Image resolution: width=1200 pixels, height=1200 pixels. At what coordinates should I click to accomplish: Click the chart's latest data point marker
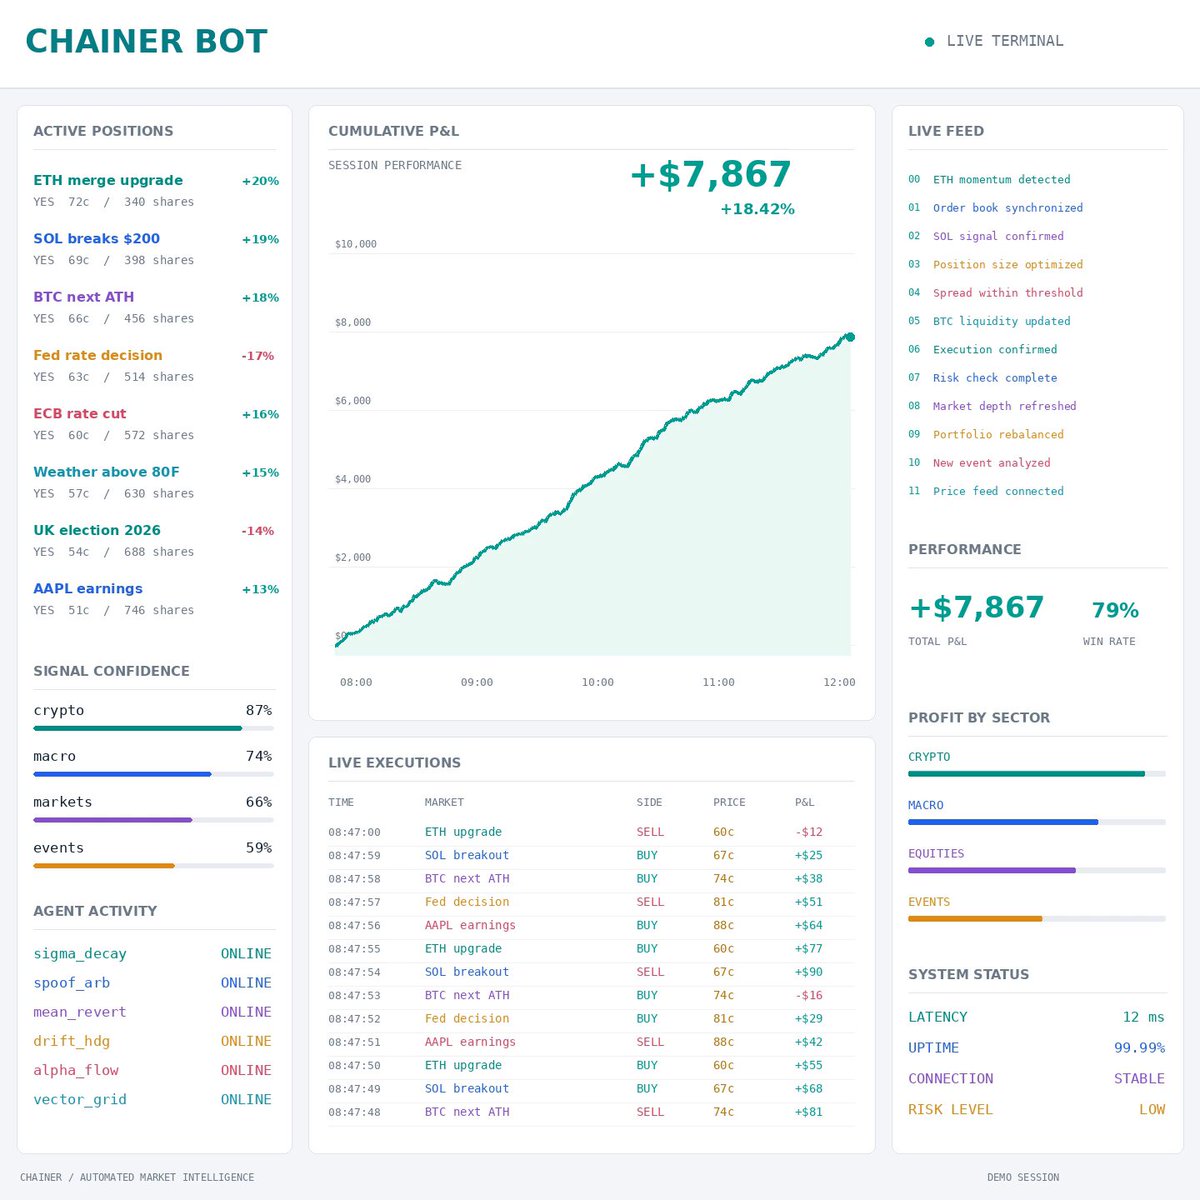pos(850,337)
